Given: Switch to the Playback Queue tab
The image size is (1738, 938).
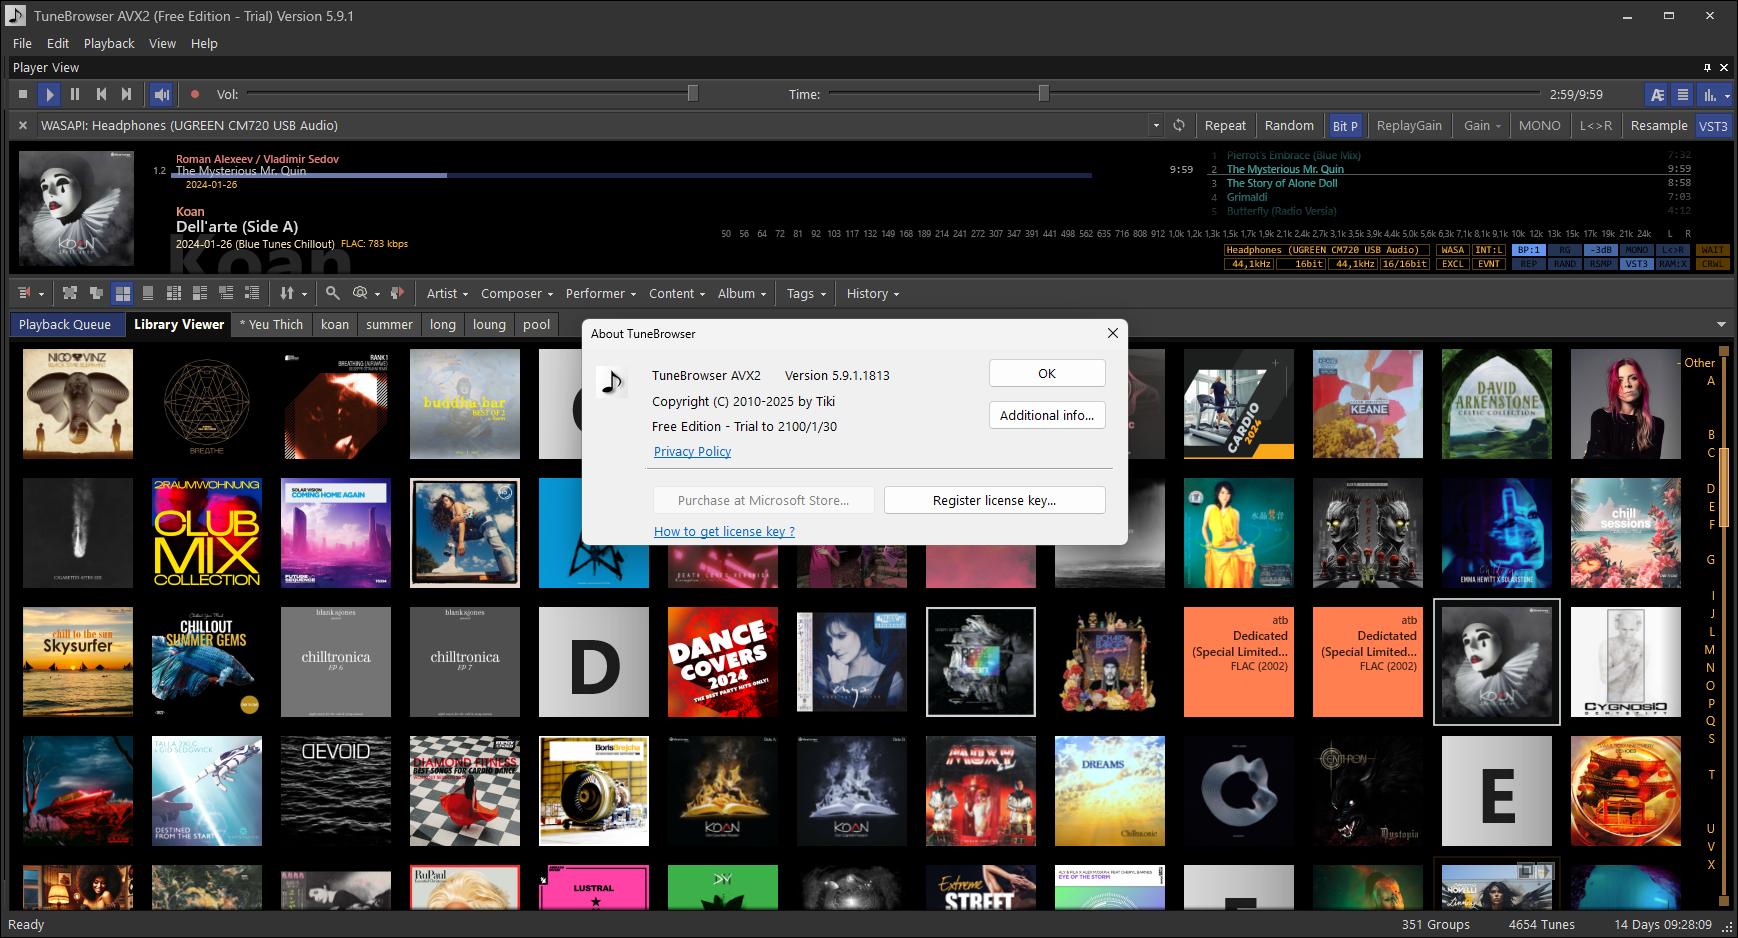Looking at the screenshot, I should [x=65, y=324].
